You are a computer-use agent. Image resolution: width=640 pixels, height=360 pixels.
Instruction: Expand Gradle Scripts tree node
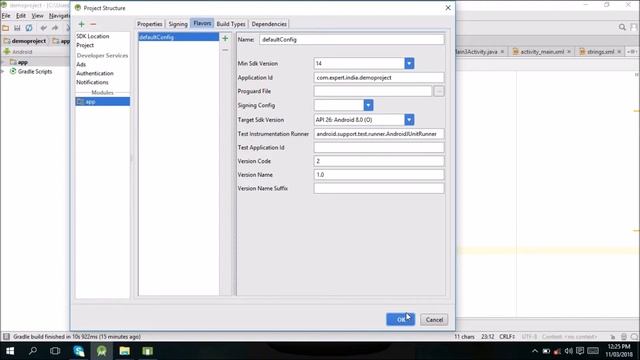point(3,71)
